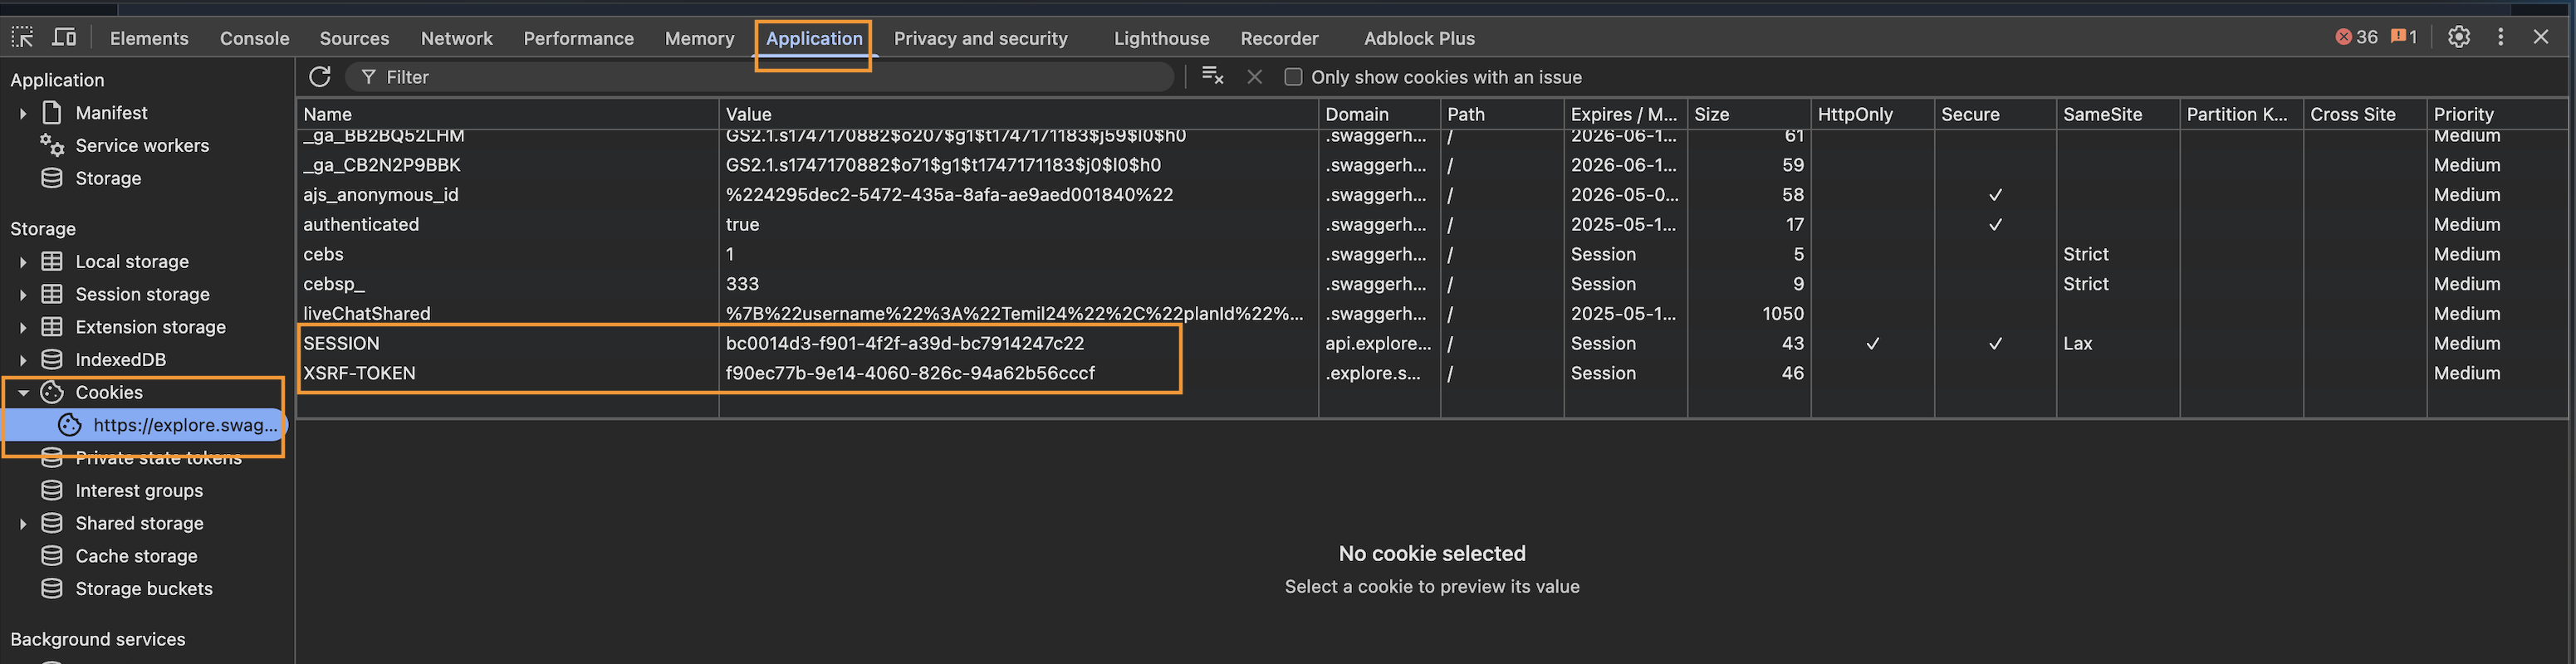Image resolution: width=2576 pixels, height=664 pixels.
Task: Expand the Manifest tree item
Action: (23, 114)
